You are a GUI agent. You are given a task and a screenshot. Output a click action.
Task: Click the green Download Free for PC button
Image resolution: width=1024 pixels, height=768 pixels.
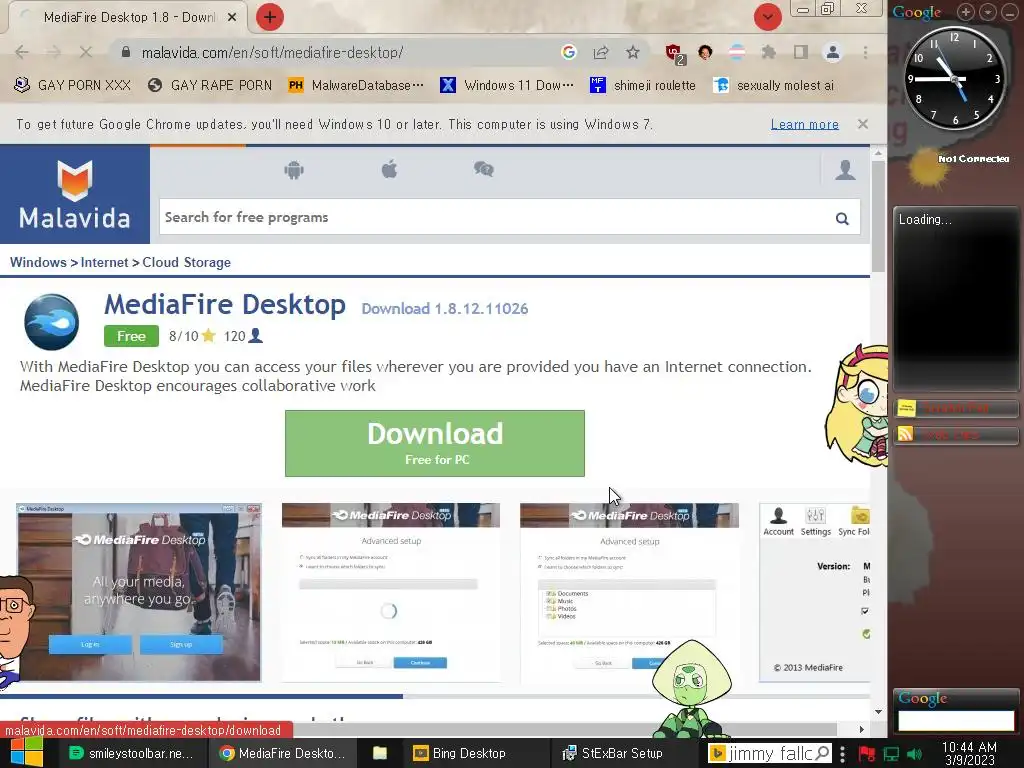coord(435,443)
